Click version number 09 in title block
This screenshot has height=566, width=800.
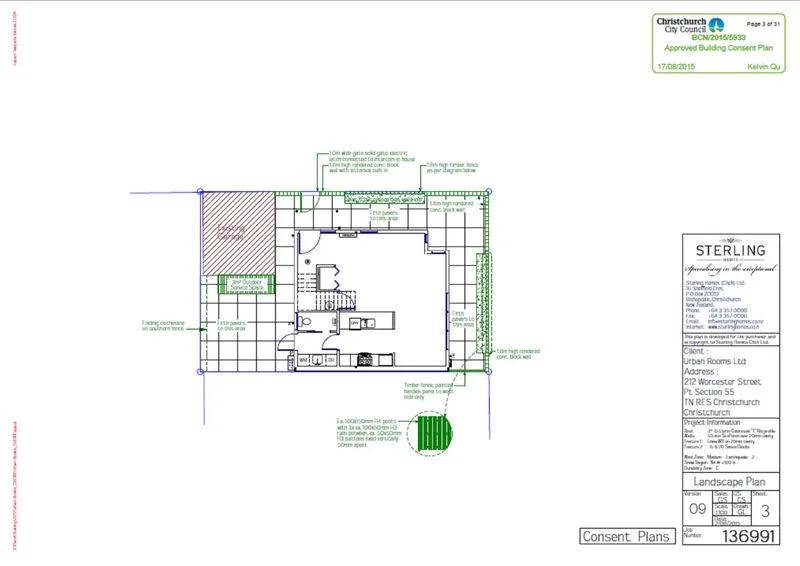[697, 509]
